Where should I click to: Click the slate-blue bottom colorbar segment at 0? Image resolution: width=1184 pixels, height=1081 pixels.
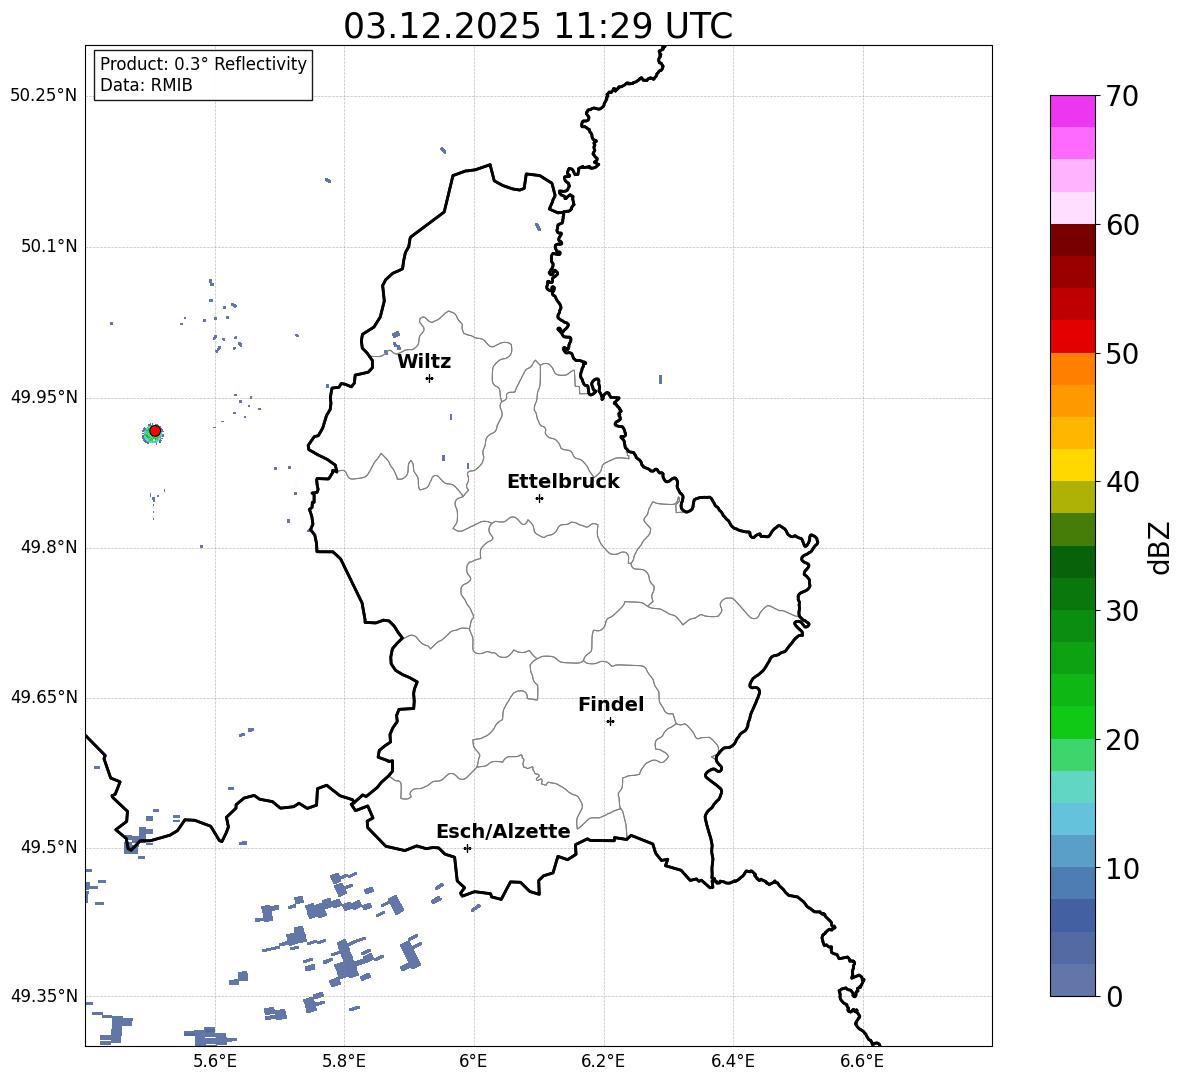(x=1072, y=980)
